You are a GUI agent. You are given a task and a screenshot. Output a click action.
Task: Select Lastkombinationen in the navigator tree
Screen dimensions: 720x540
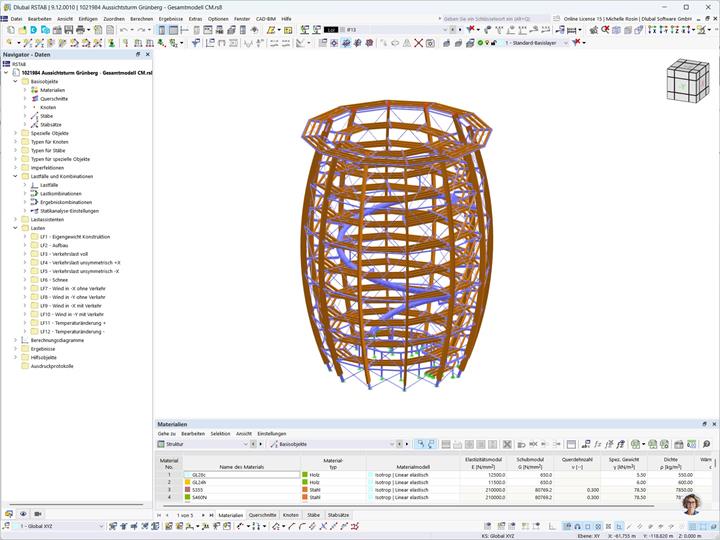(x=61, y=193)
